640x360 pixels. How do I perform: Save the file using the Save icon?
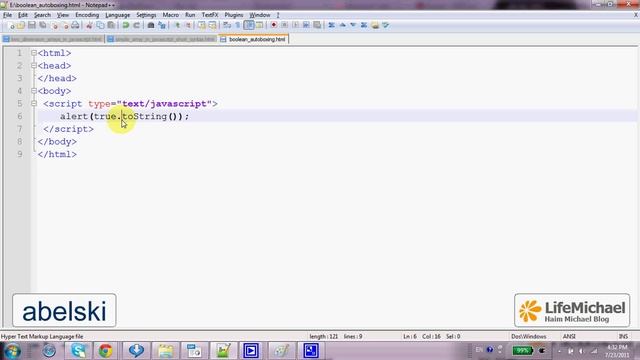[x=31, y=25]
